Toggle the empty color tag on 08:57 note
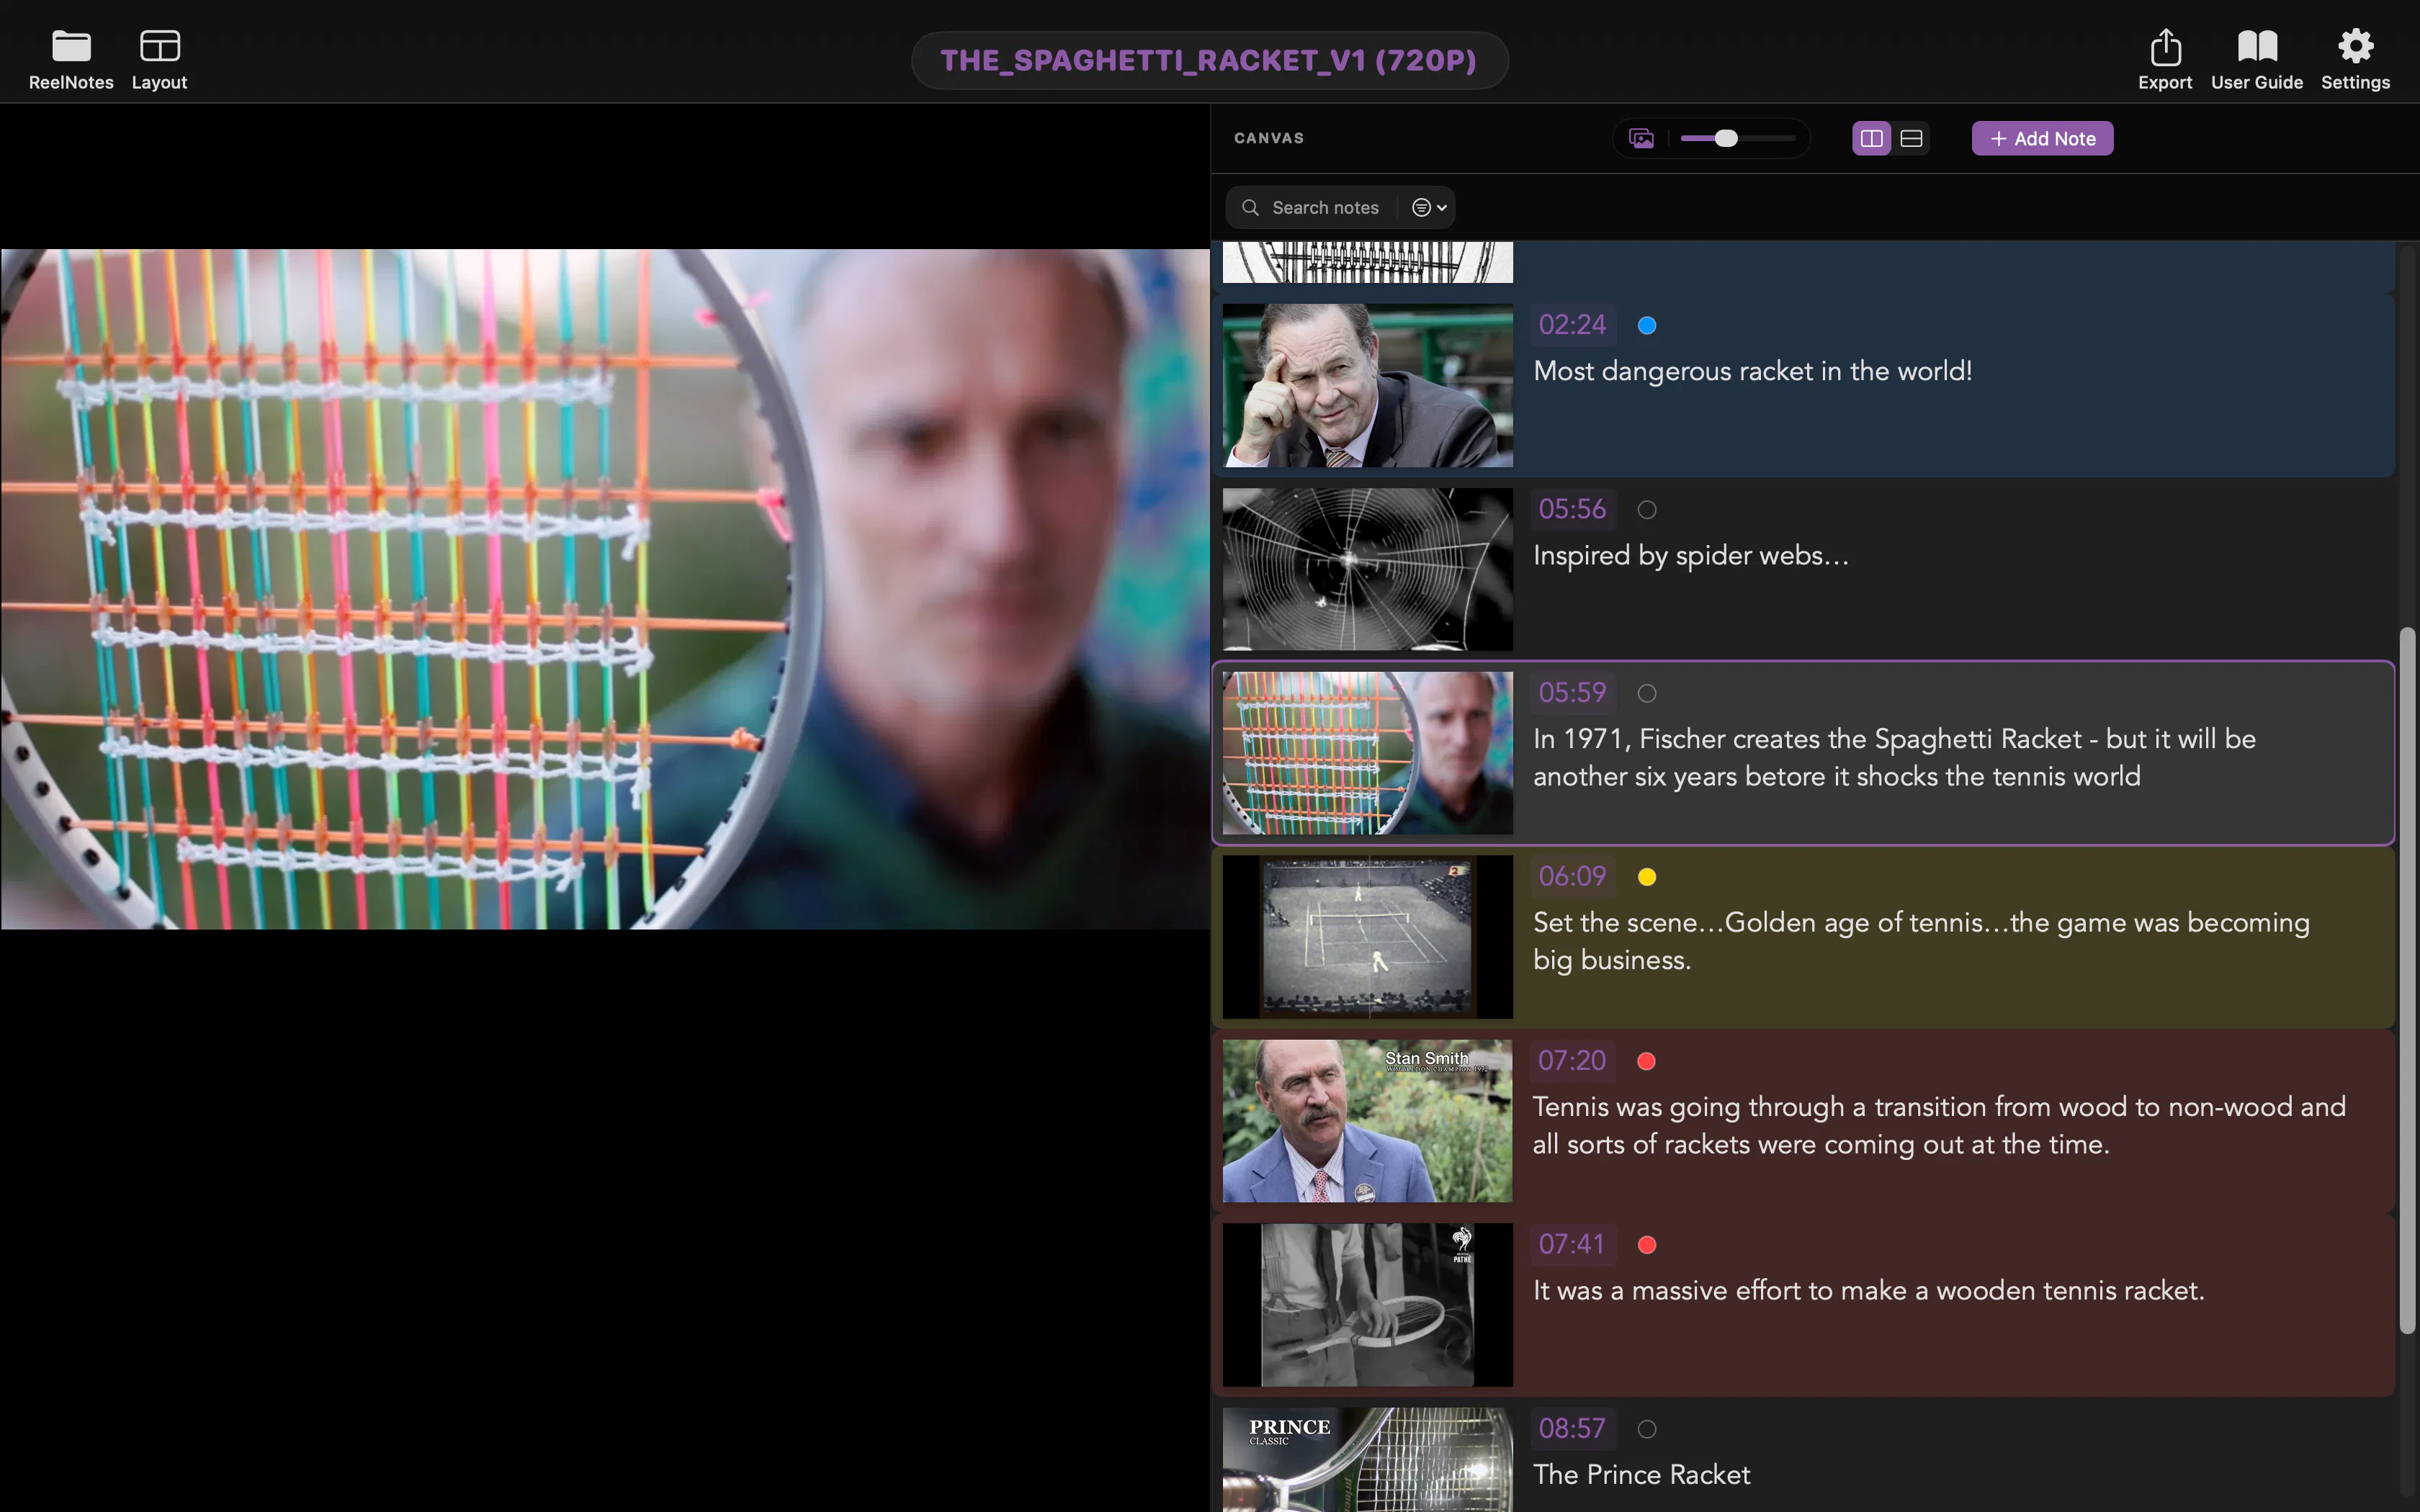 point(1647,1429)
